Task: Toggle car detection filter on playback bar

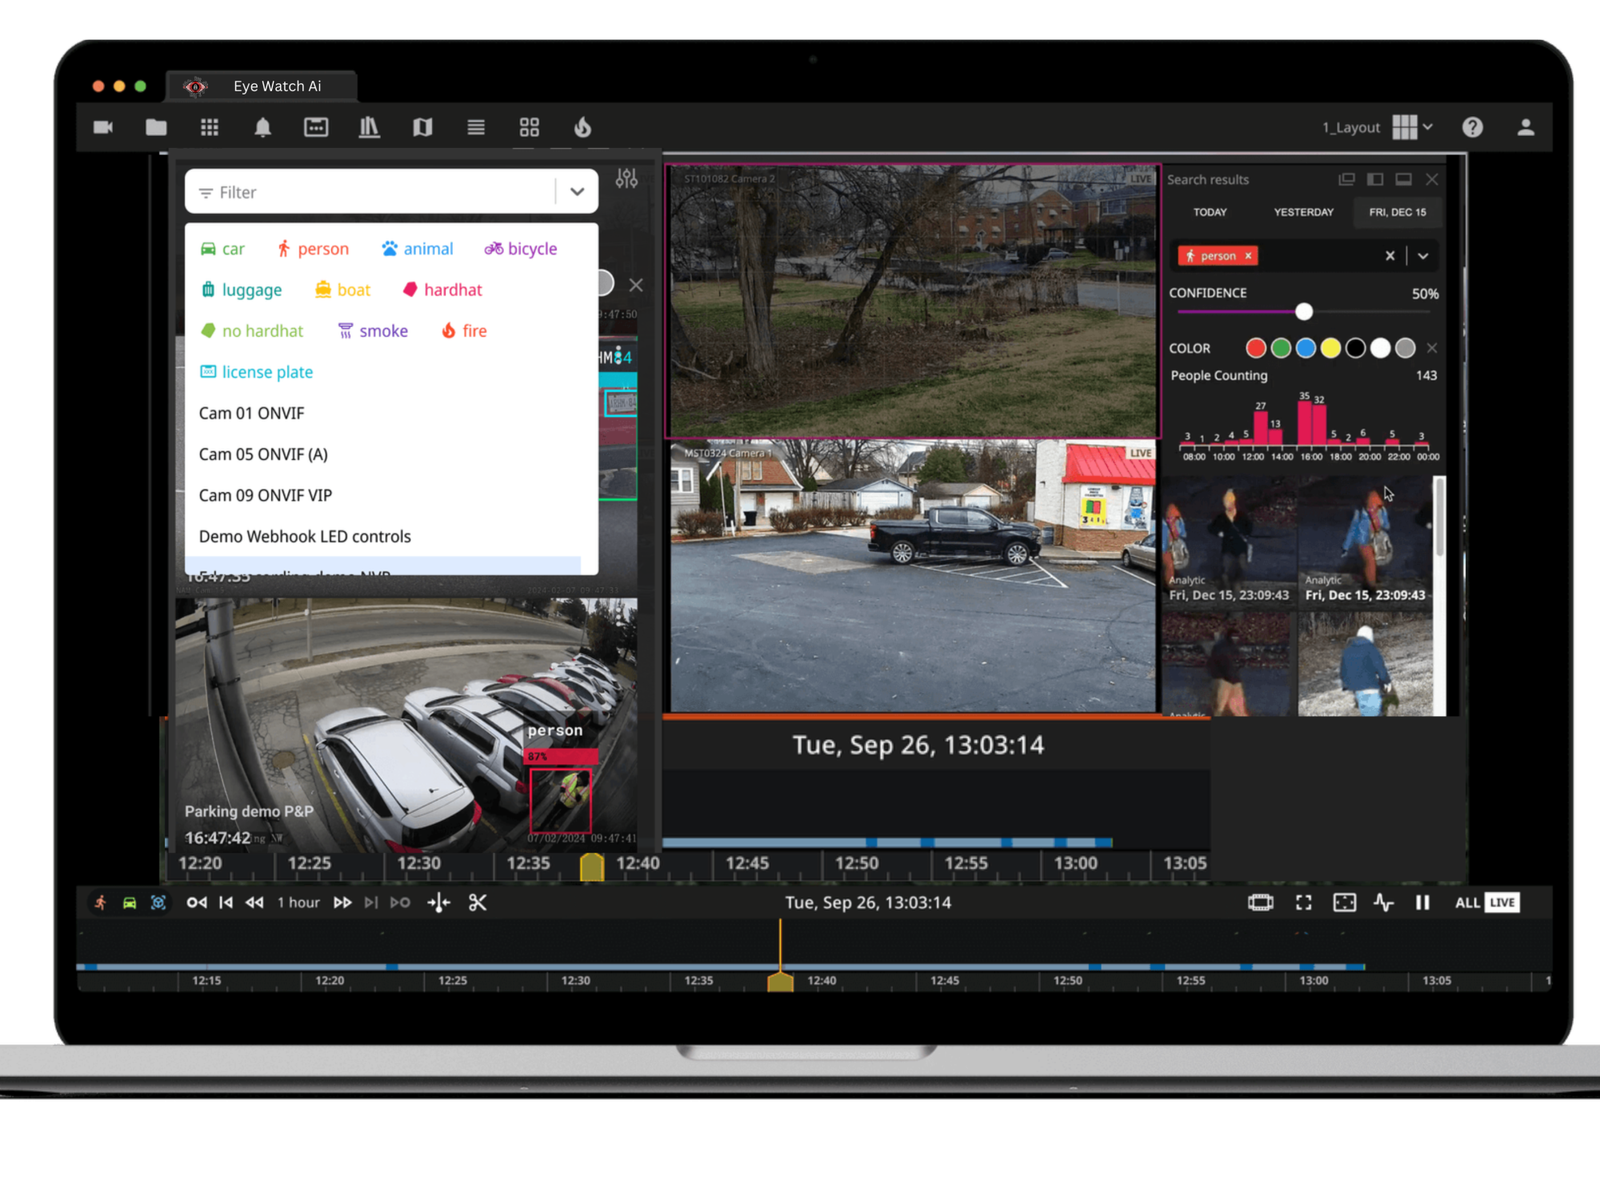Action: (130, 903)
